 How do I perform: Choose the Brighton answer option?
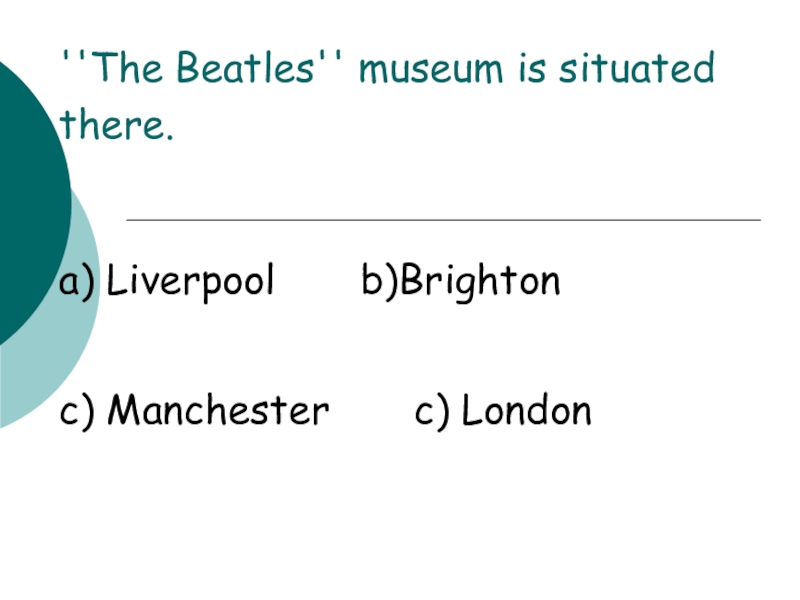479,282
